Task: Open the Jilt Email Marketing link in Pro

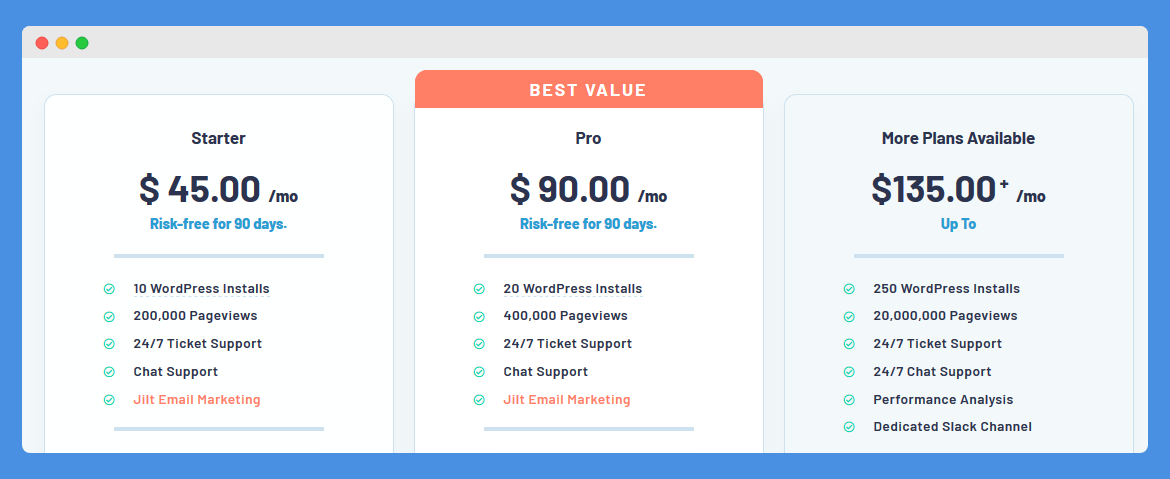Action: pyautogui.click(x=567, y=400)
